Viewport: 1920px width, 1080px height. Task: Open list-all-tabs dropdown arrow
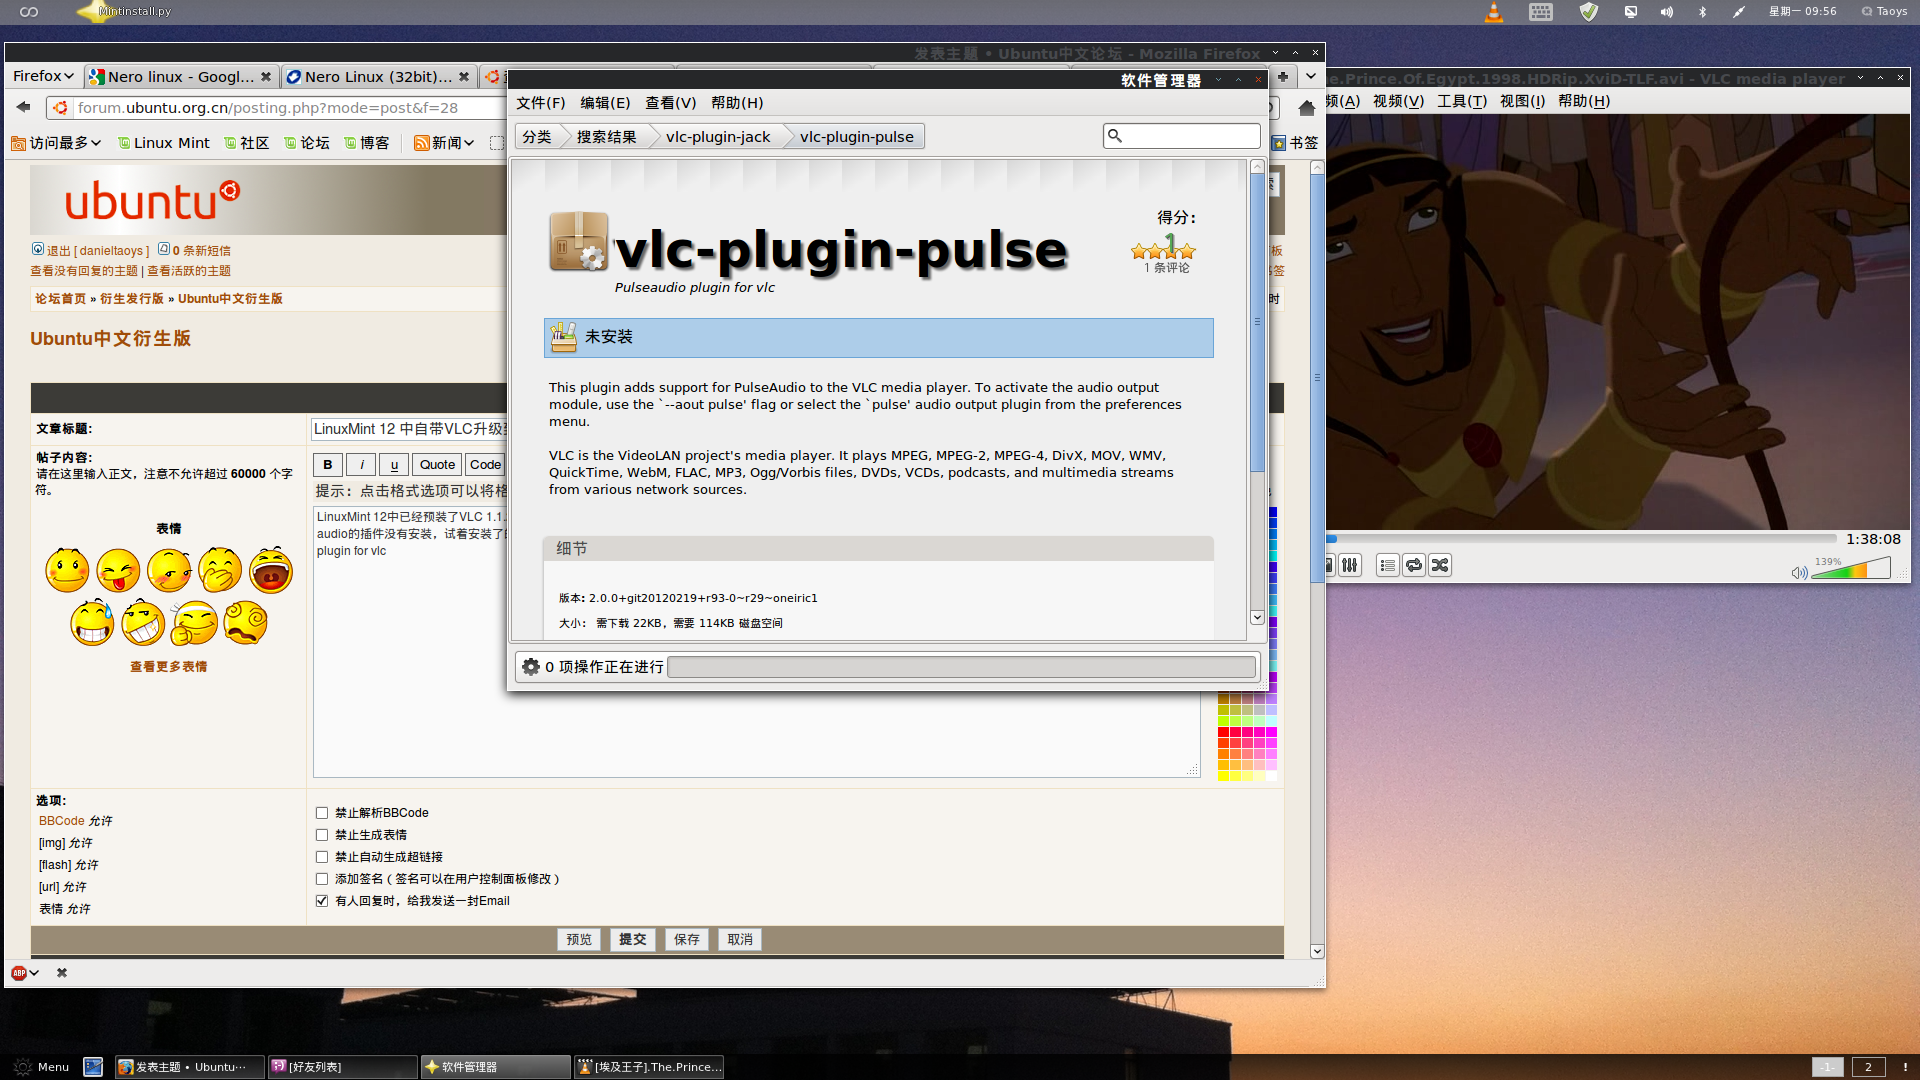point(1311,76)
